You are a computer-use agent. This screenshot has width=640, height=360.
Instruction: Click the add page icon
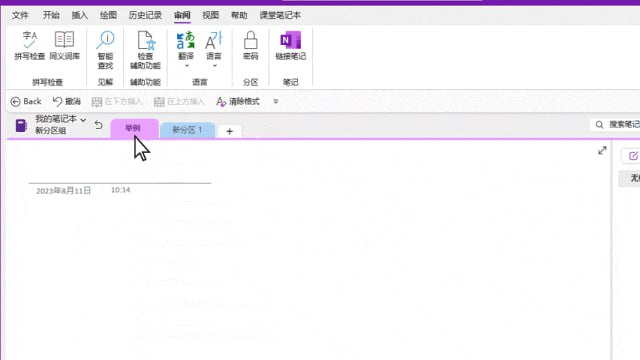click(633, 156)
